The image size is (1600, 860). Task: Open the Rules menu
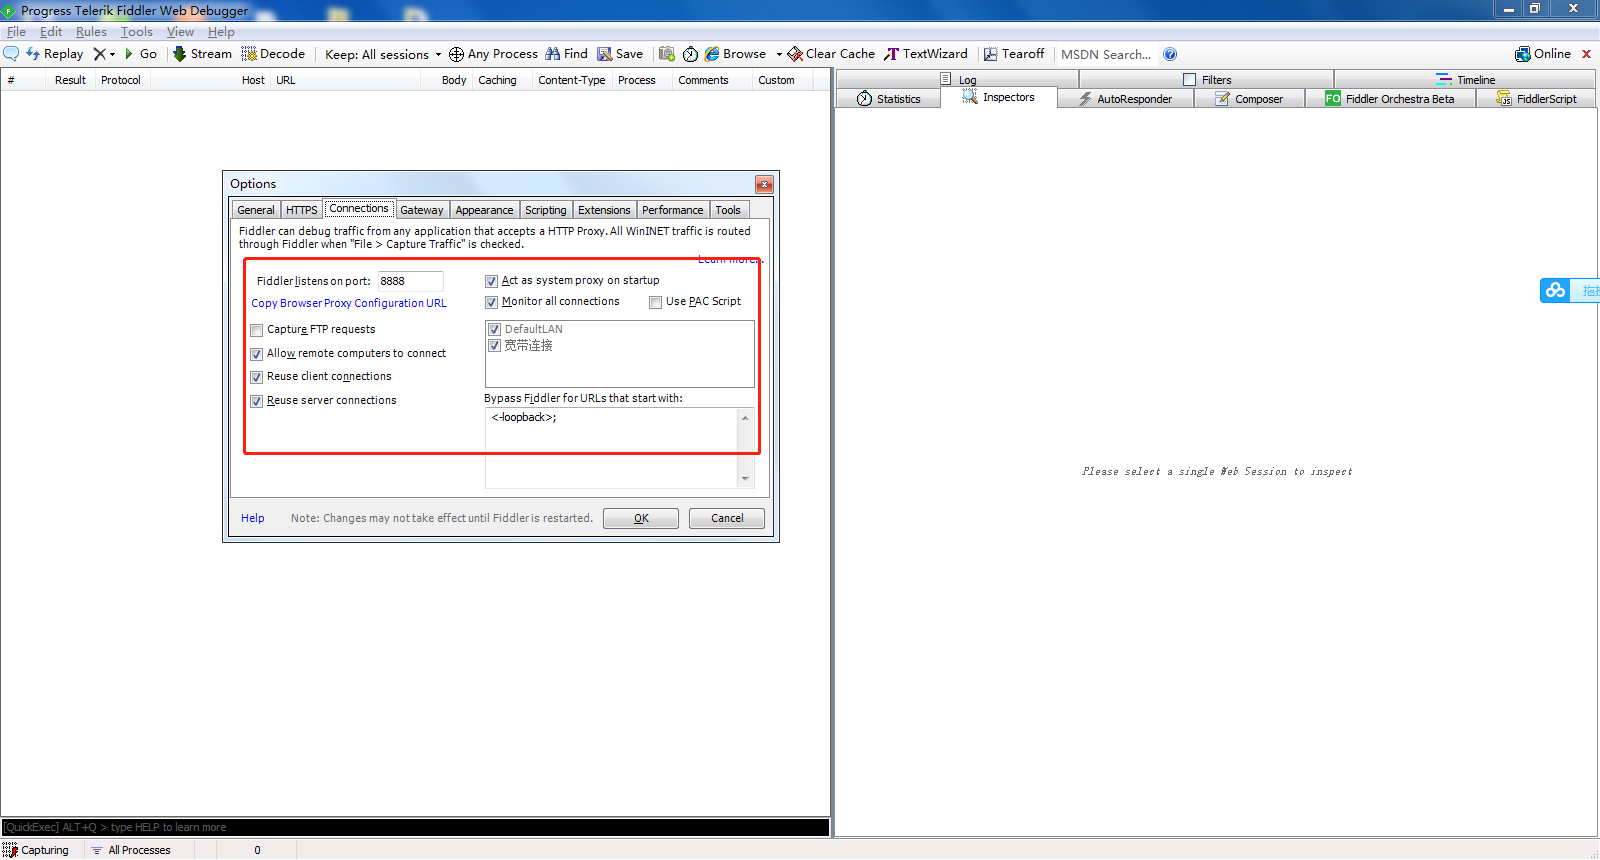pos(91,32)
